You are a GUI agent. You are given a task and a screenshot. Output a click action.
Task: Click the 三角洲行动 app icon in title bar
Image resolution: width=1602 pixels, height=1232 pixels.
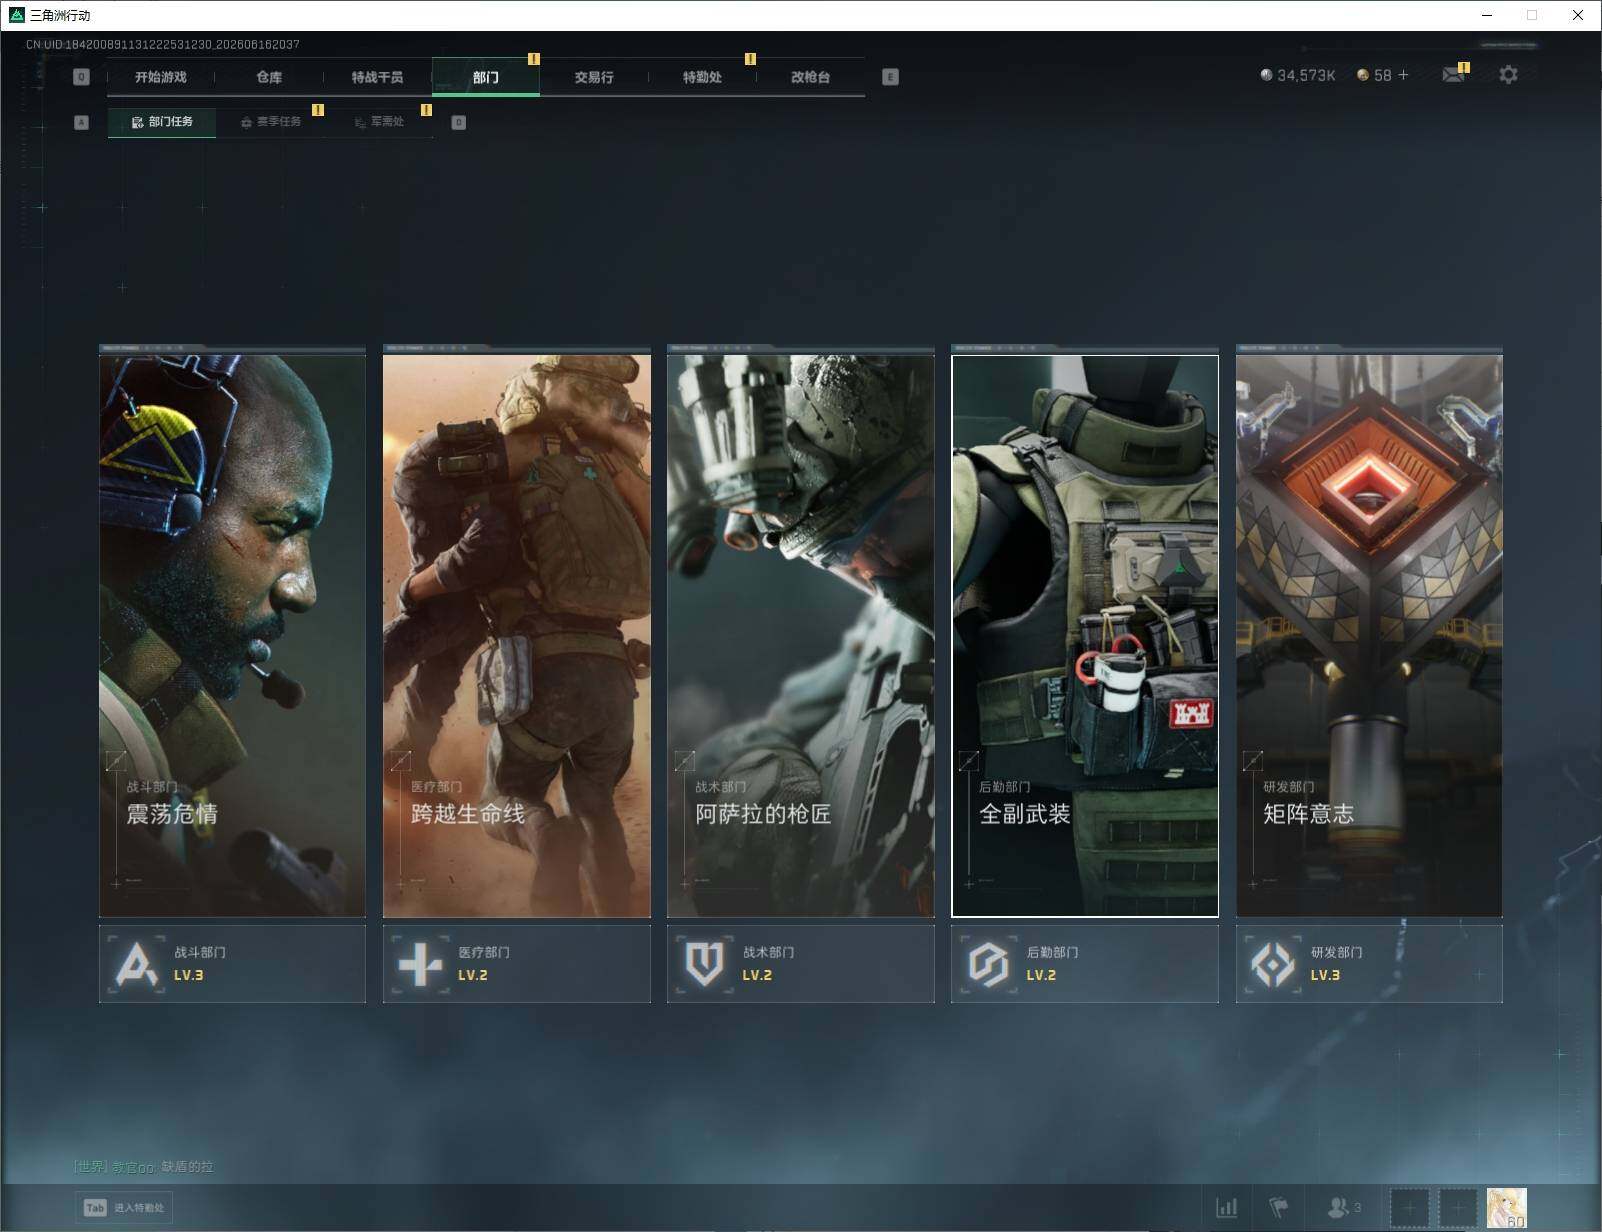pos(16,15)
